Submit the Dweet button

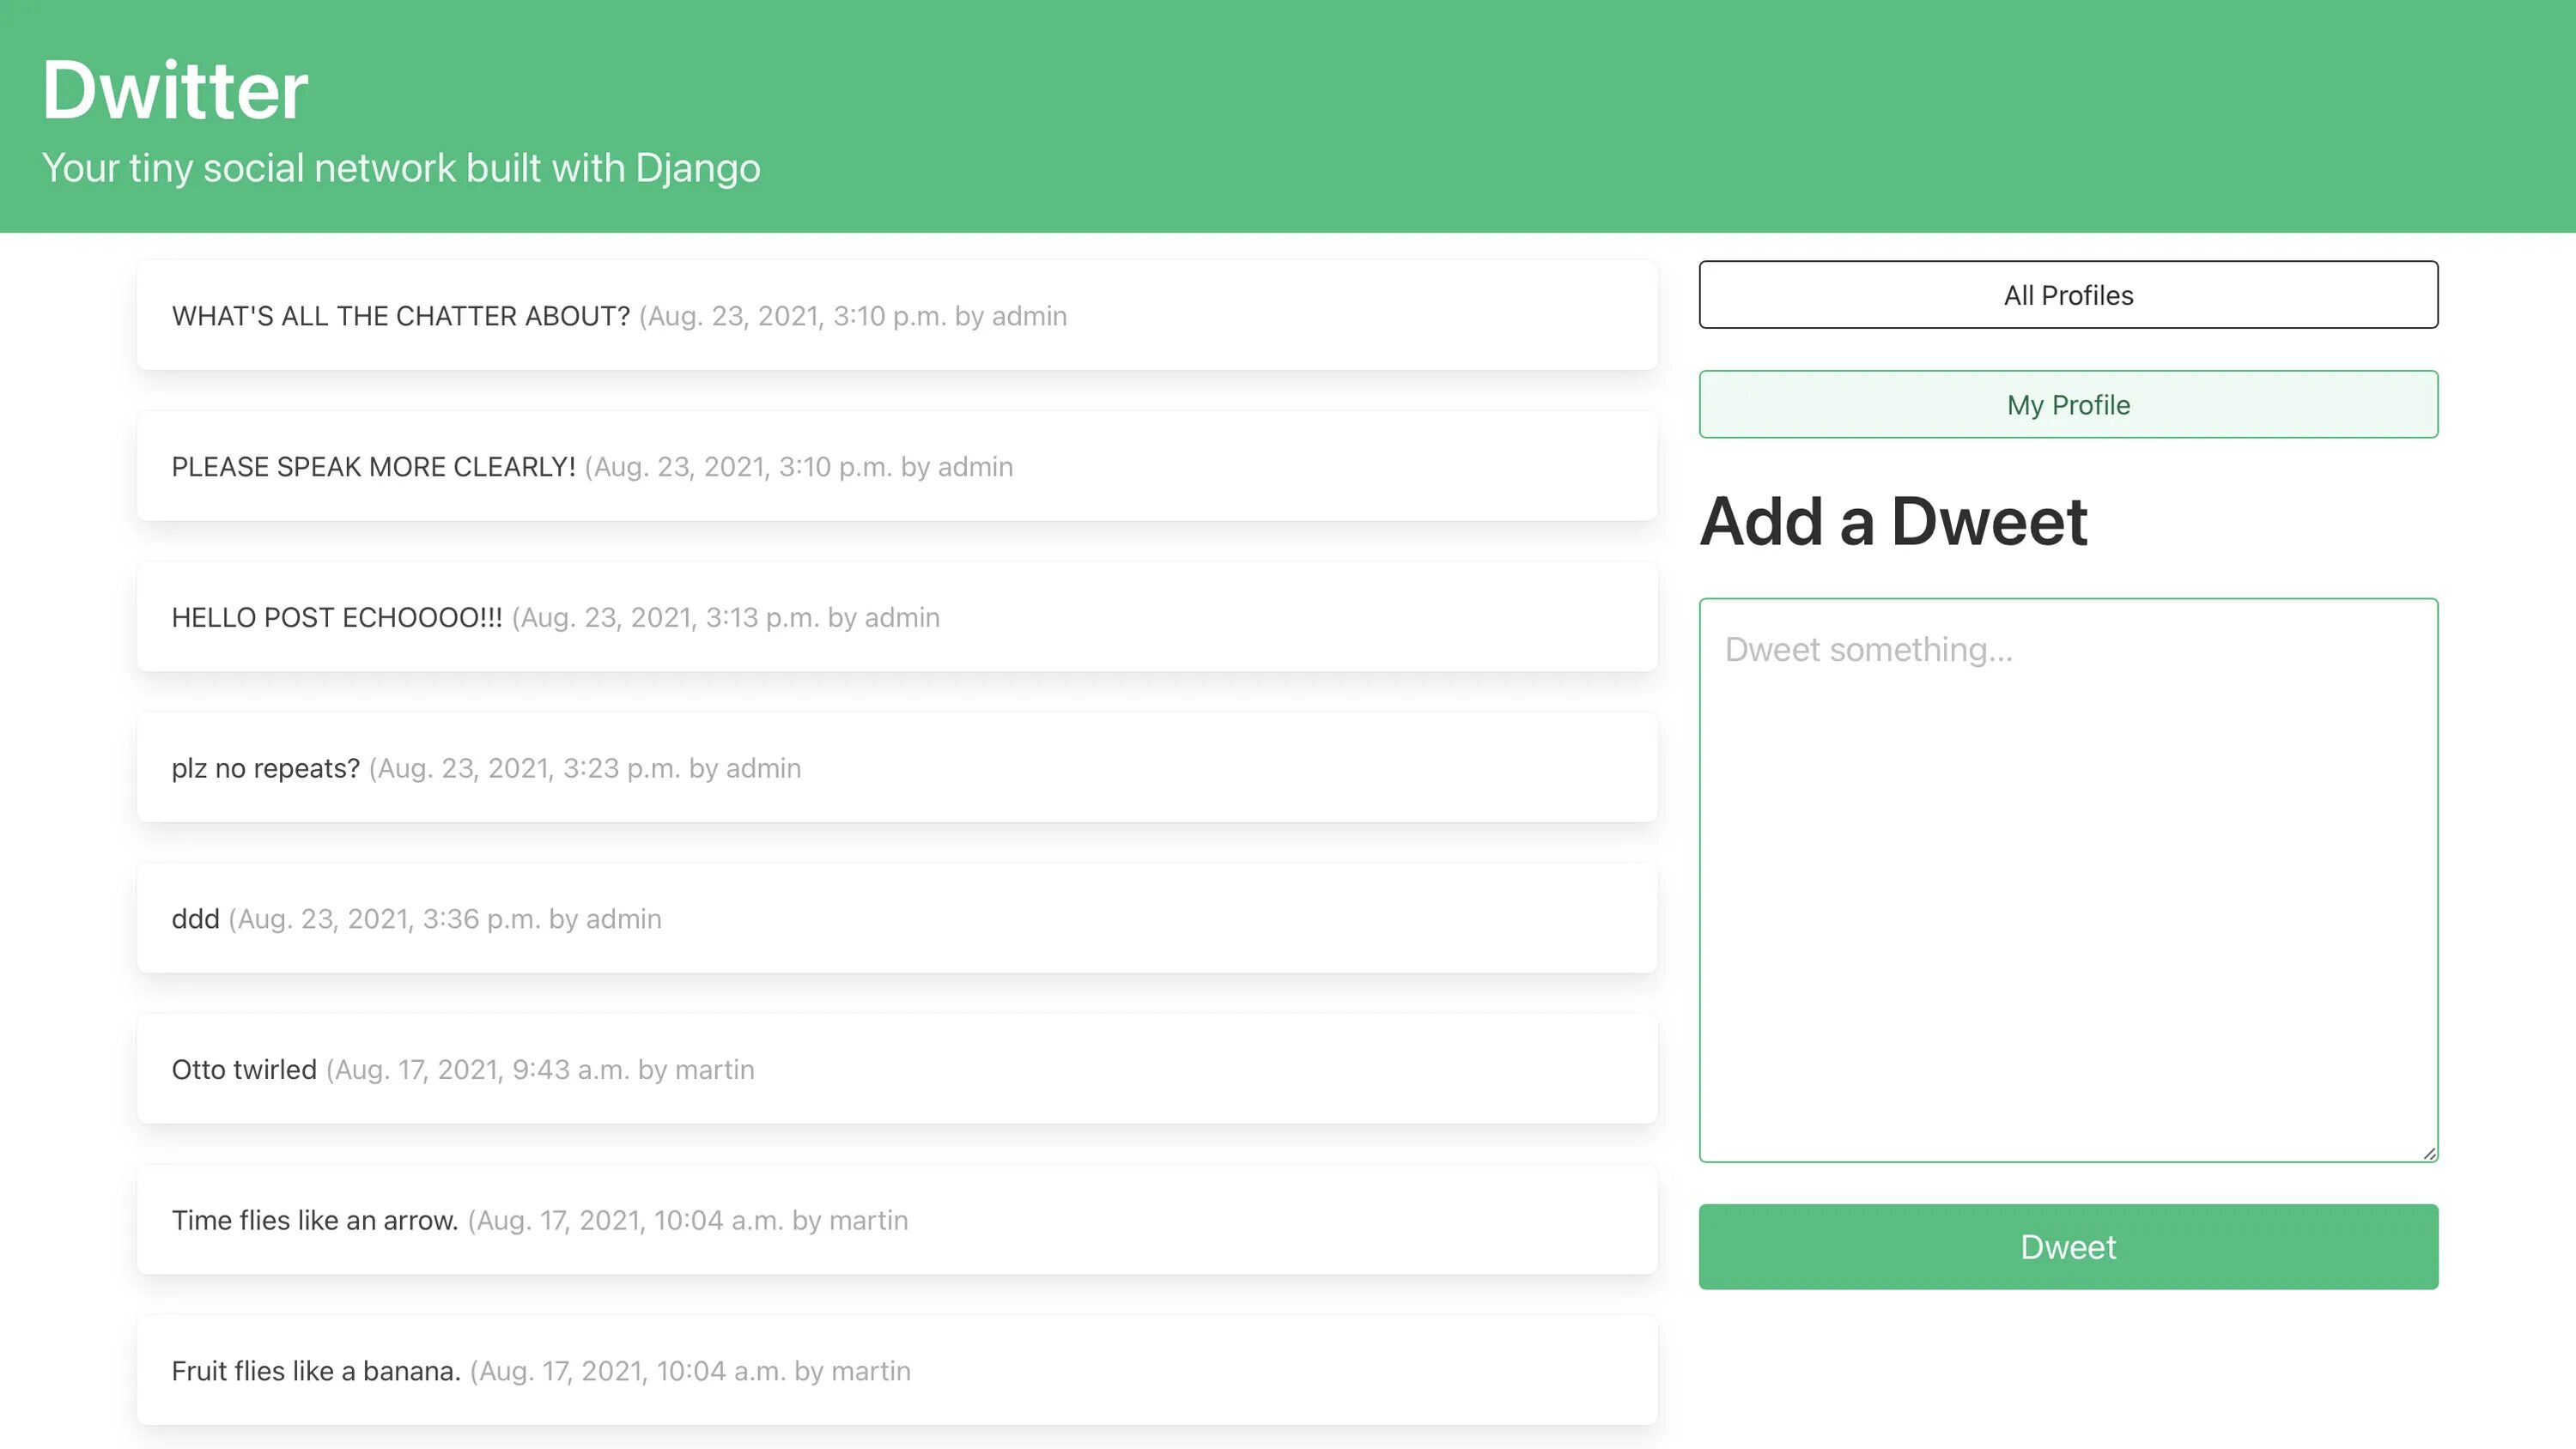pyautogui.click(x=2067, y=1246)
